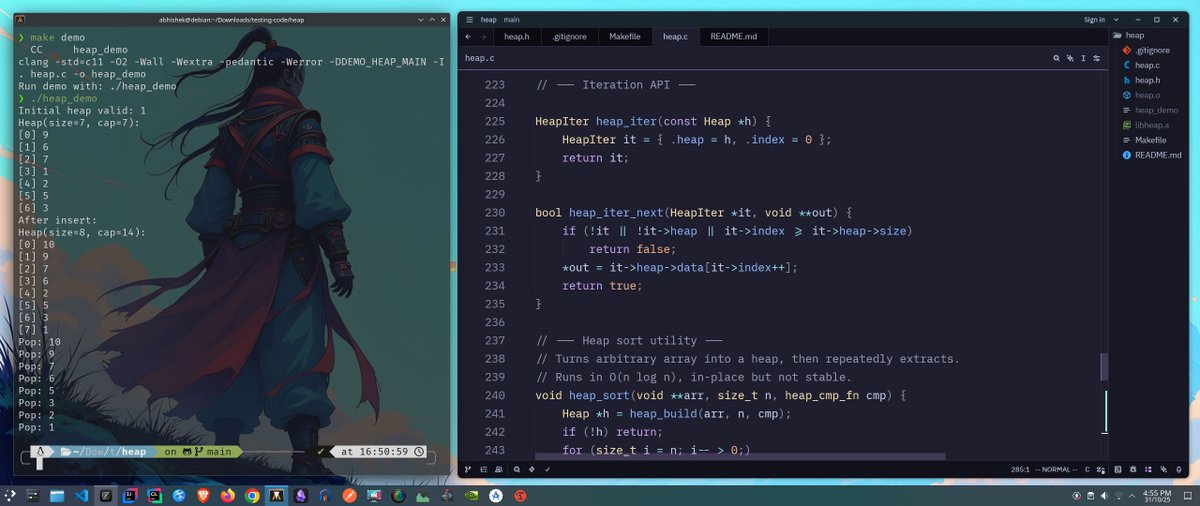Image resolution: width=1200 pixels, height=506 pixels.
Task: Open the main branch picker in title bar
Action: coord(512,19)
